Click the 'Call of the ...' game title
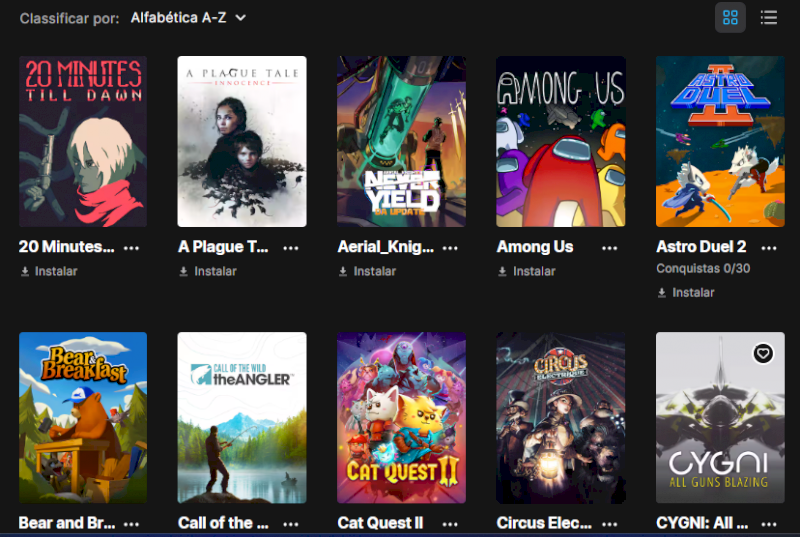 tap(223, 523)
